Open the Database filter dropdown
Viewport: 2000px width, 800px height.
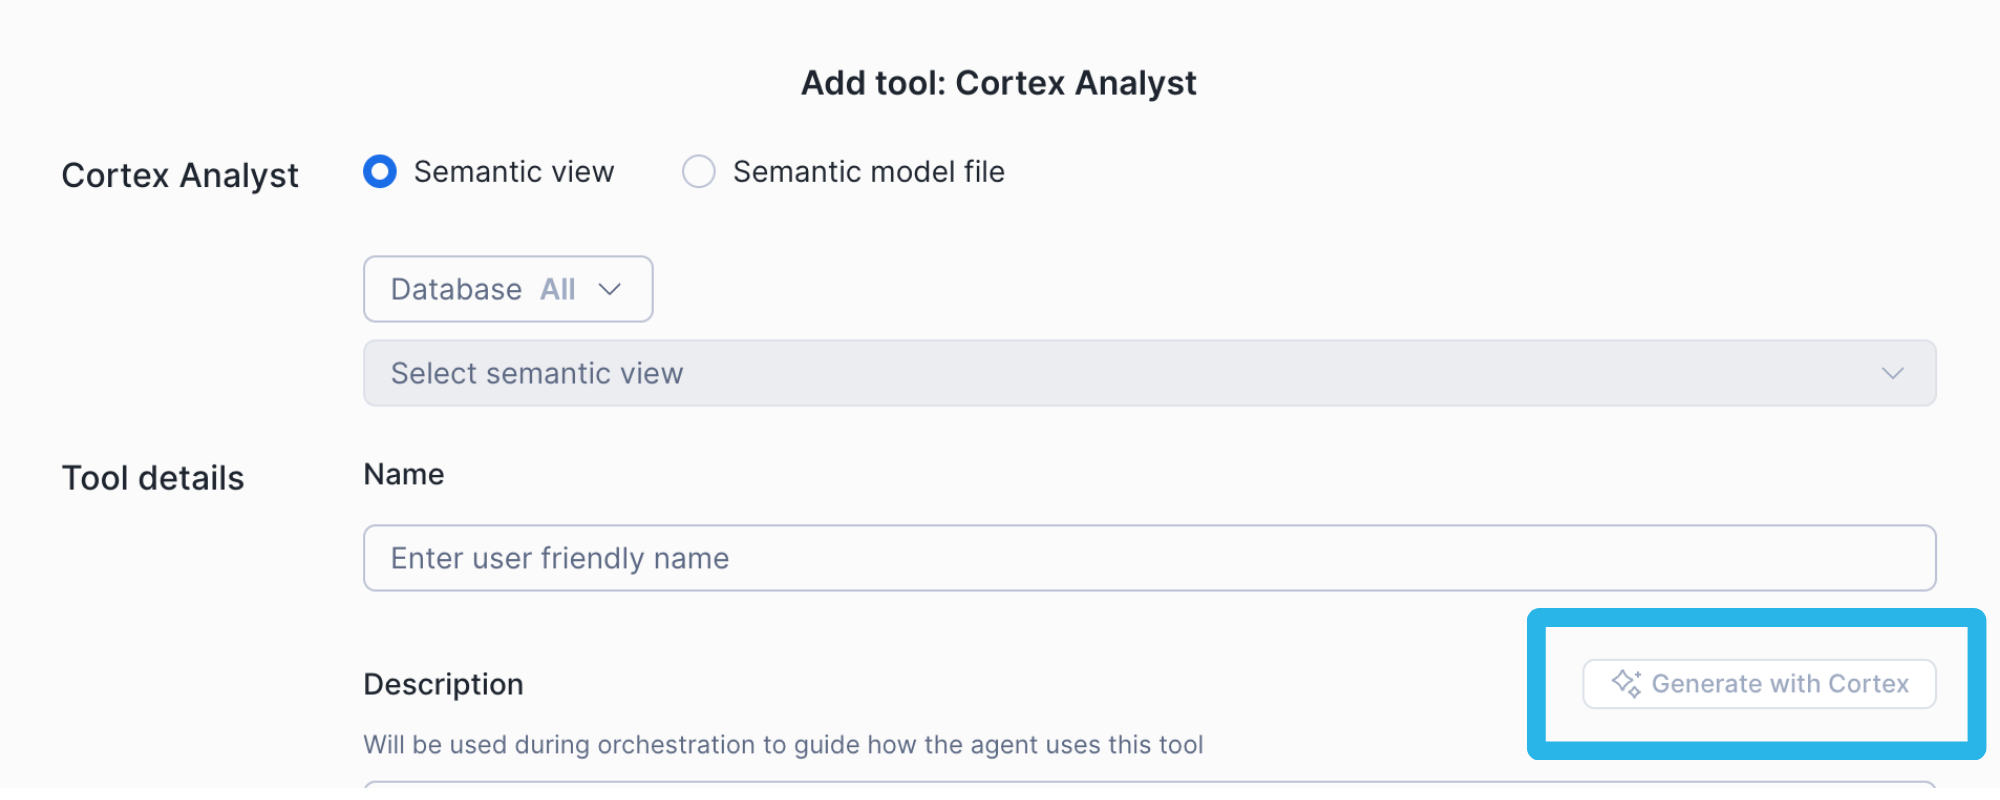pyautogui.click(x=508, y=289)
